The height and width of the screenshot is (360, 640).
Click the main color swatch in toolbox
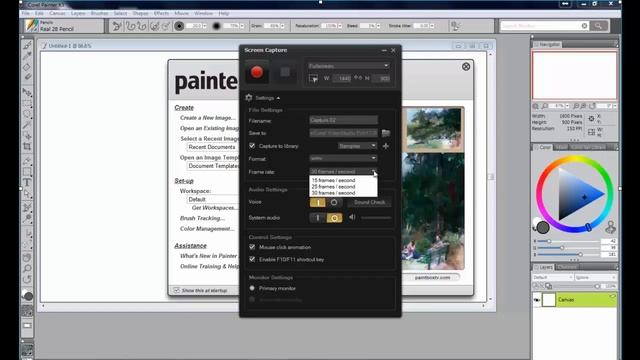point(28,296)
